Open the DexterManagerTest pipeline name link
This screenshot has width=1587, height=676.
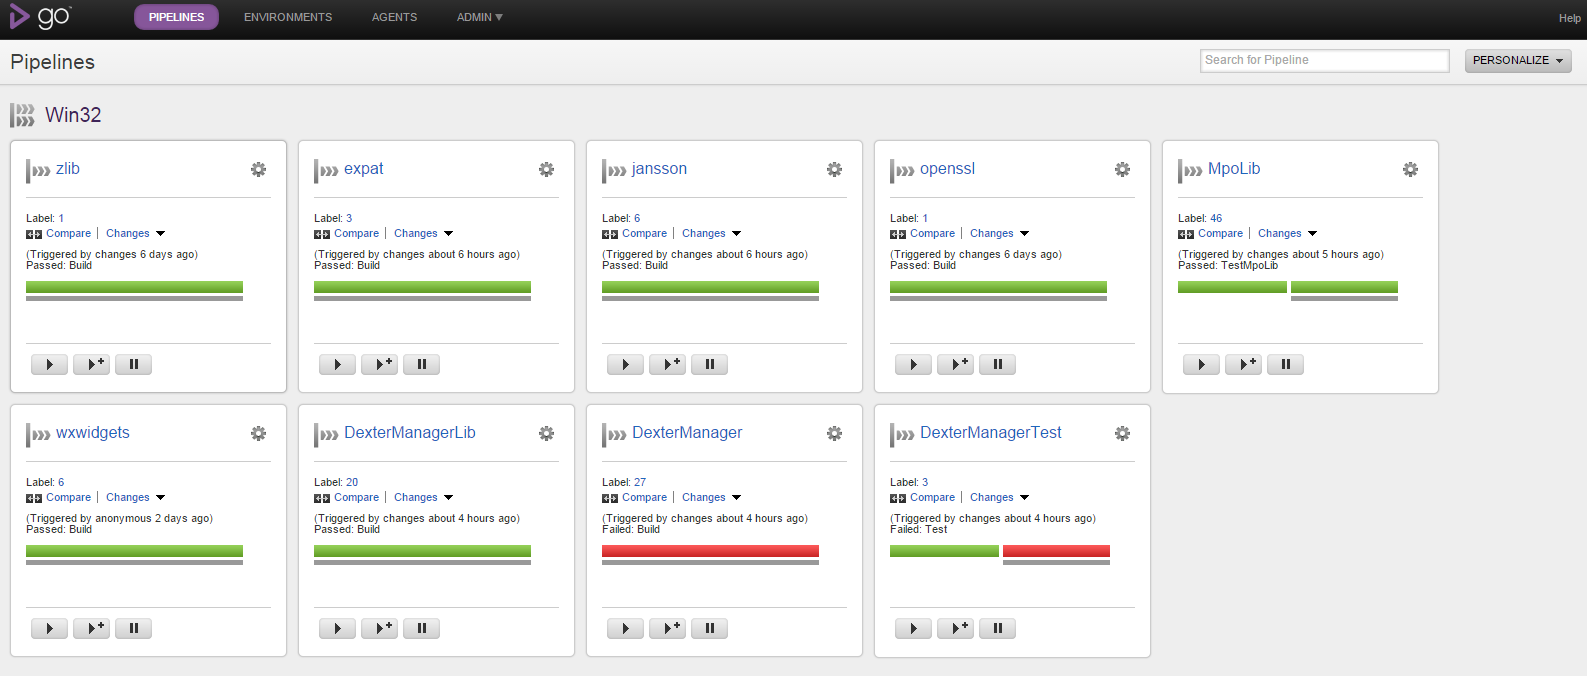[990, 433]
